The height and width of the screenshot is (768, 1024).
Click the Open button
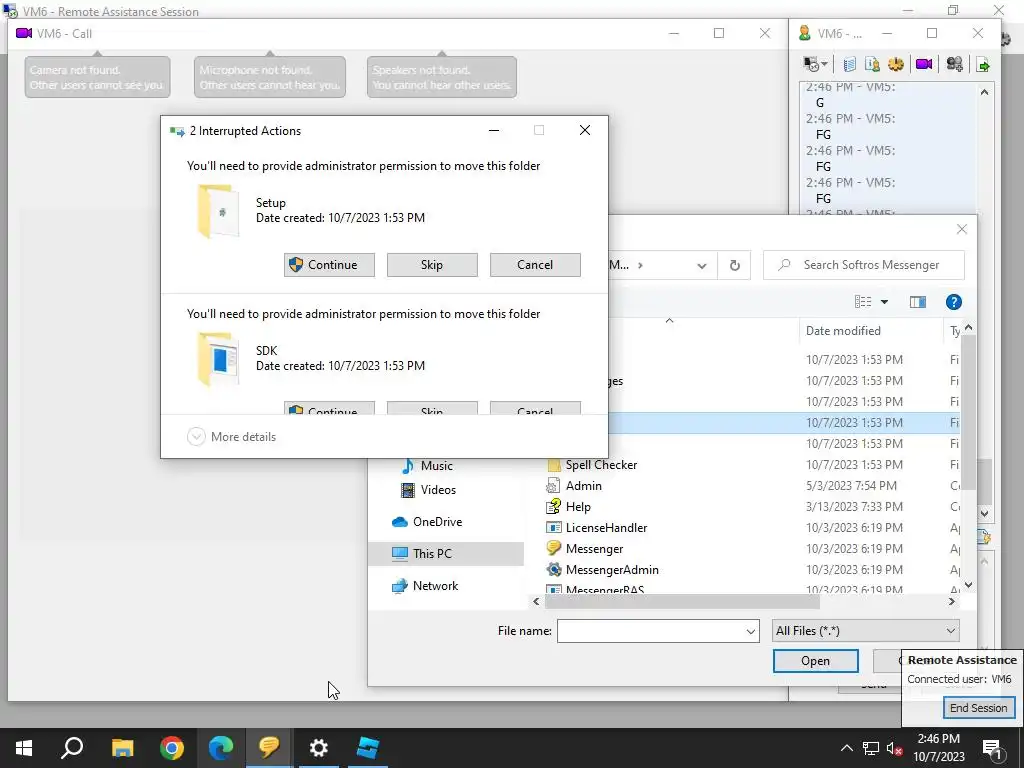pos(815,661)
